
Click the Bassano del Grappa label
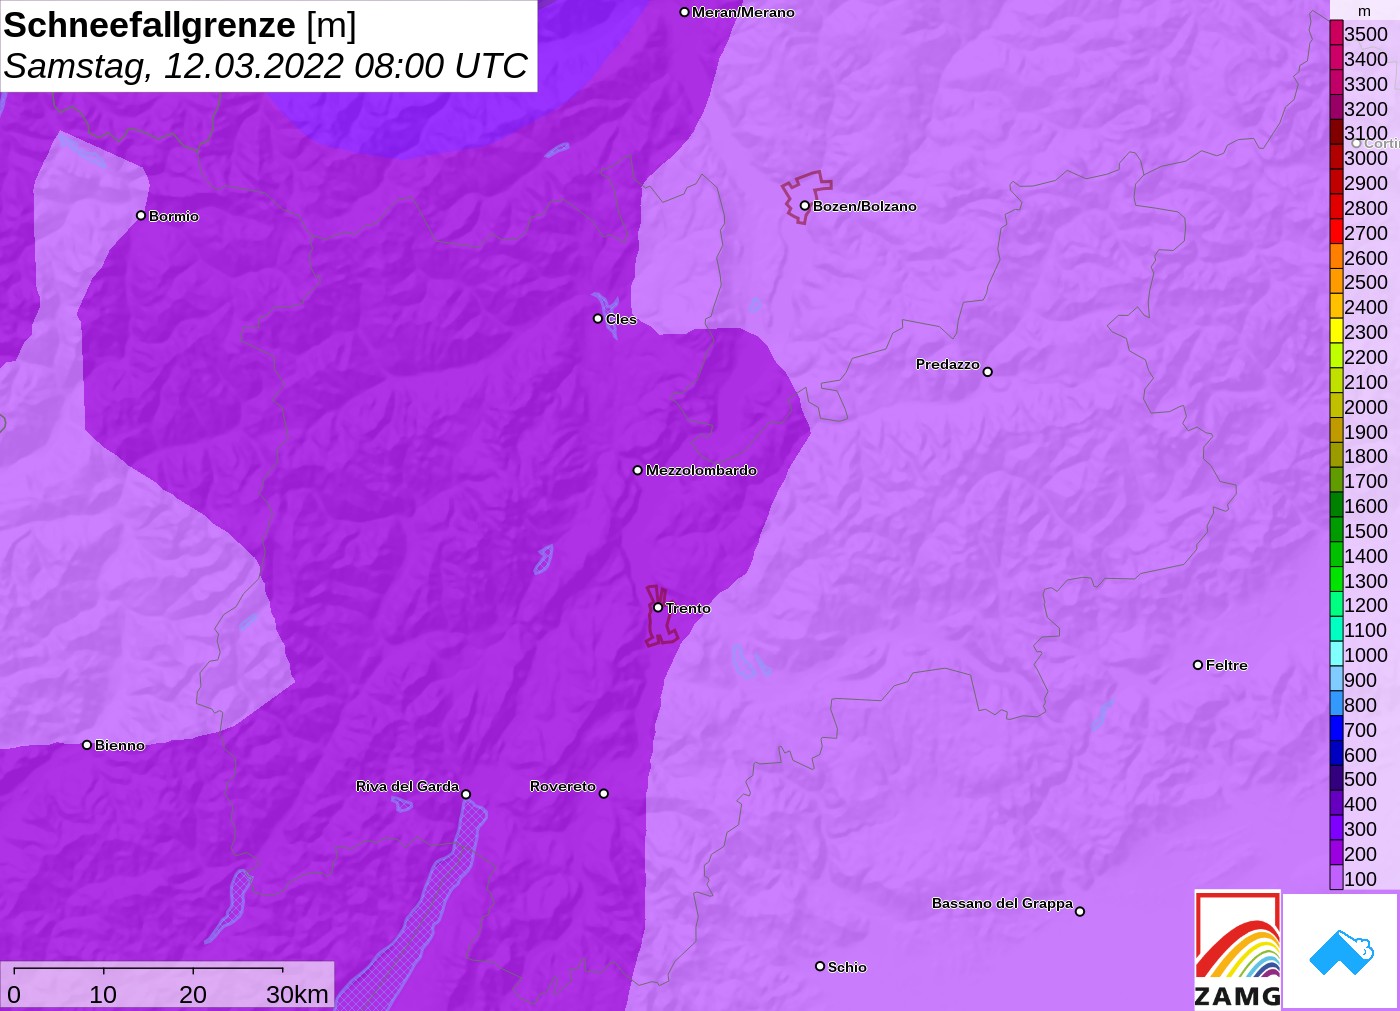[x=1002, y=903]
